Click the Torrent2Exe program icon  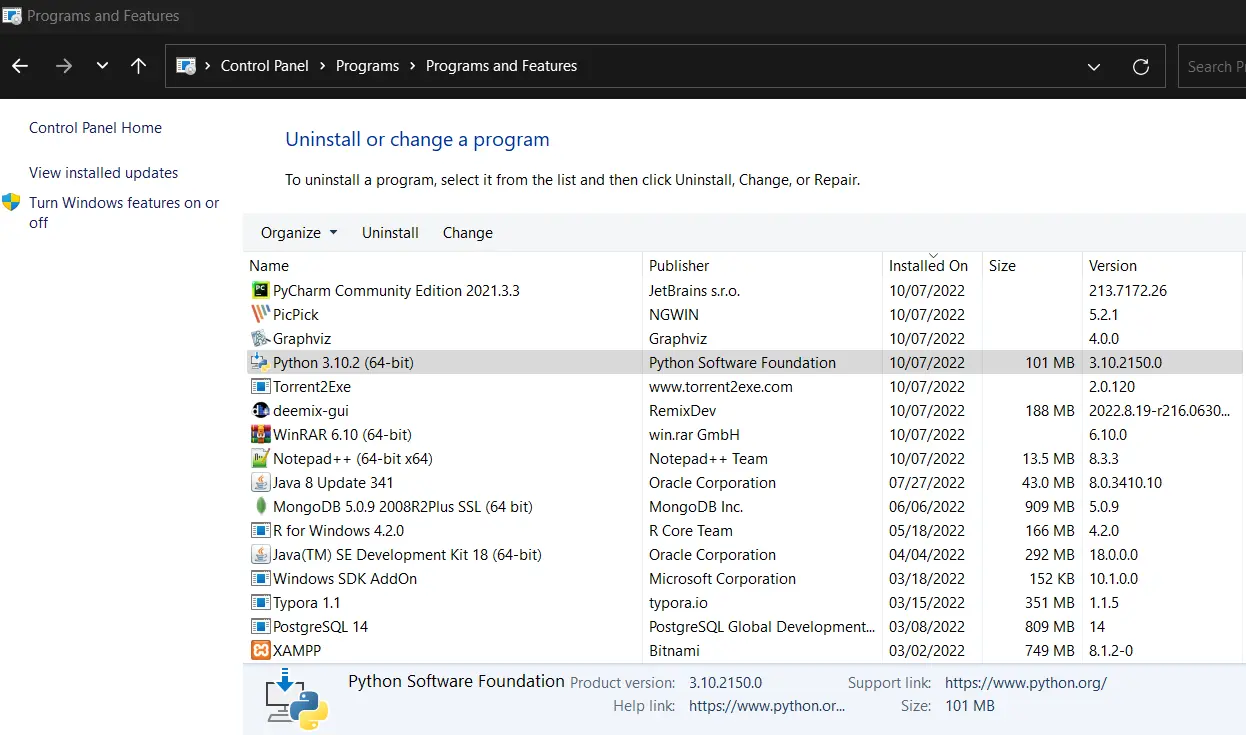tap(260, 387)
